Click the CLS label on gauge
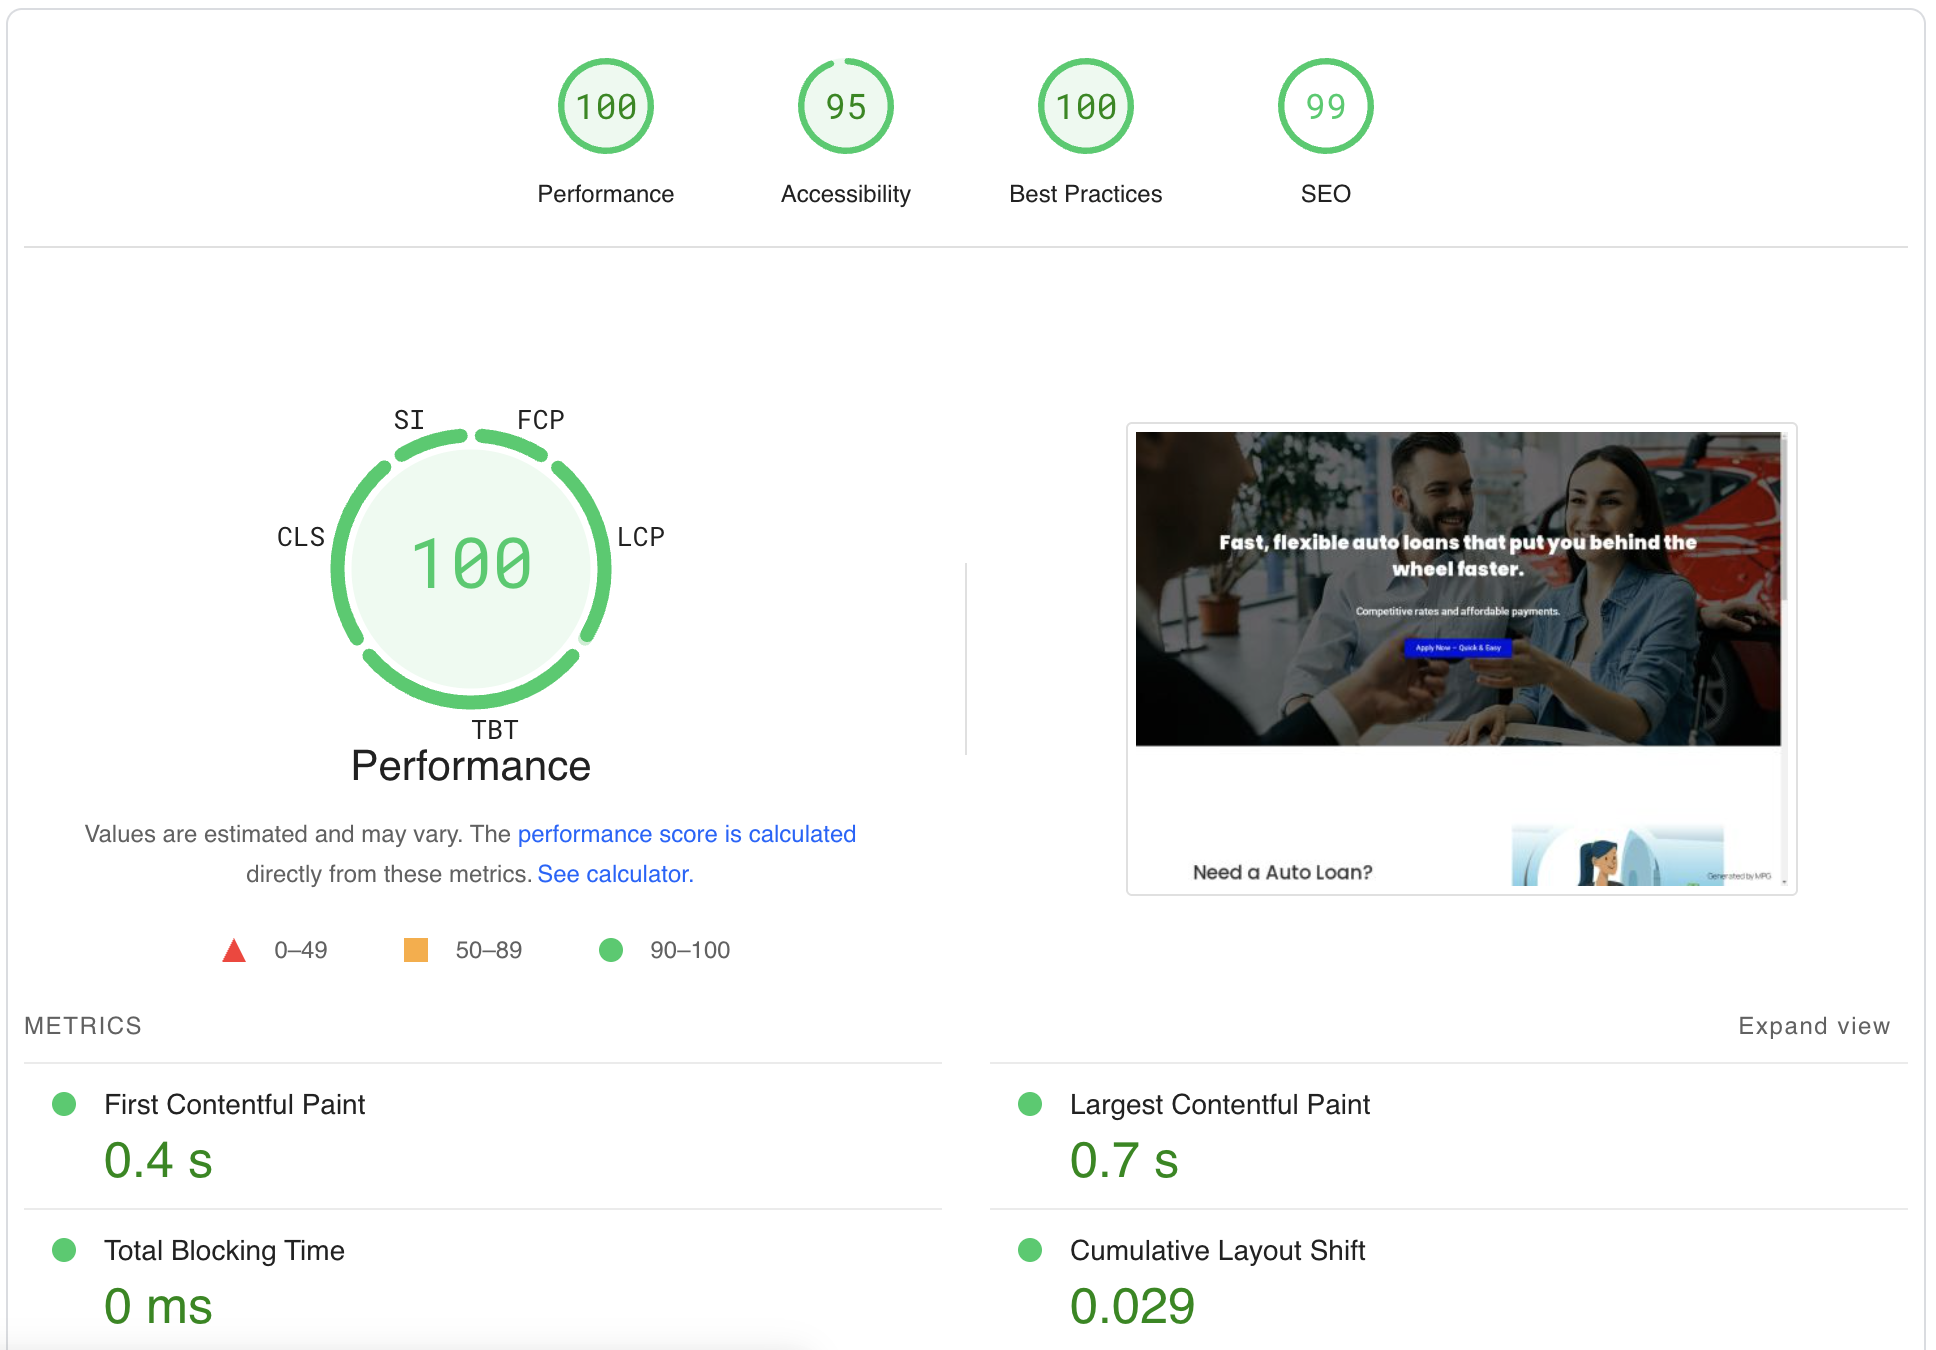Image resolution: width=1936 pixels, height=1350 pixels. click(x=301, y=537)
